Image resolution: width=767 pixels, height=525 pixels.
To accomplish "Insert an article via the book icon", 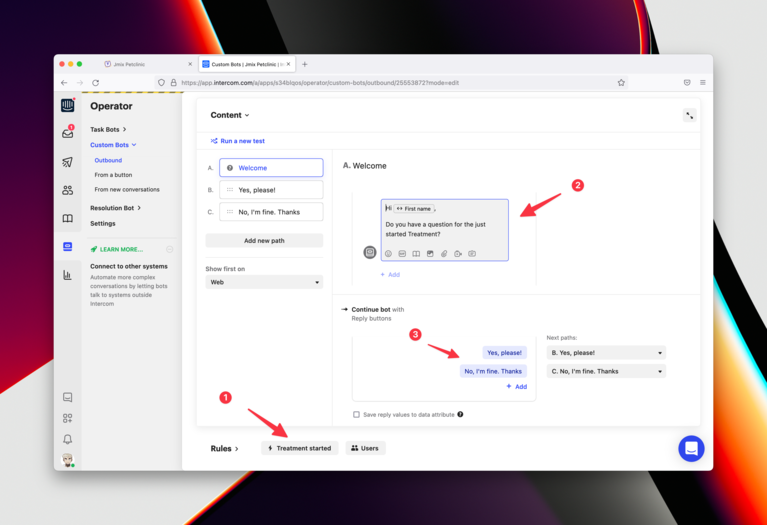I will (x=416, y=253).
